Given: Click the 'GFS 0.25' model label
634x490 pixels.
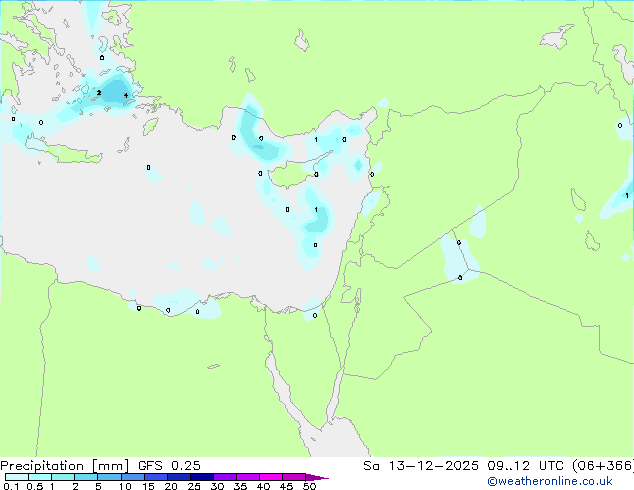Looking at the screenshot, I should click(169, 466).
